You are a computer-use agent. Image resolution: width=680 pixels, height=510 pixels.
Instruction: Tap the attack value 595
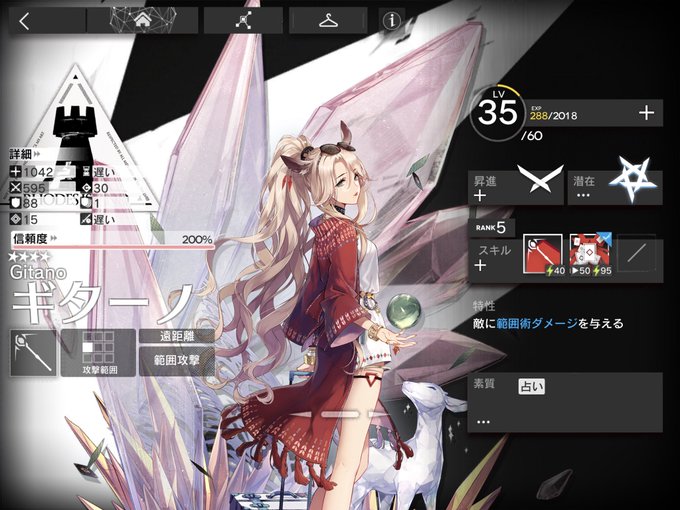[x=34, y=188]
